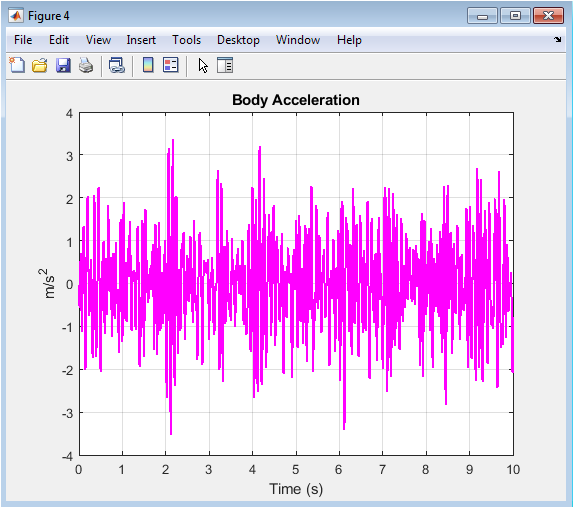Open the View menu
This screenshot has width=574, height=508.
coord(98,40)
